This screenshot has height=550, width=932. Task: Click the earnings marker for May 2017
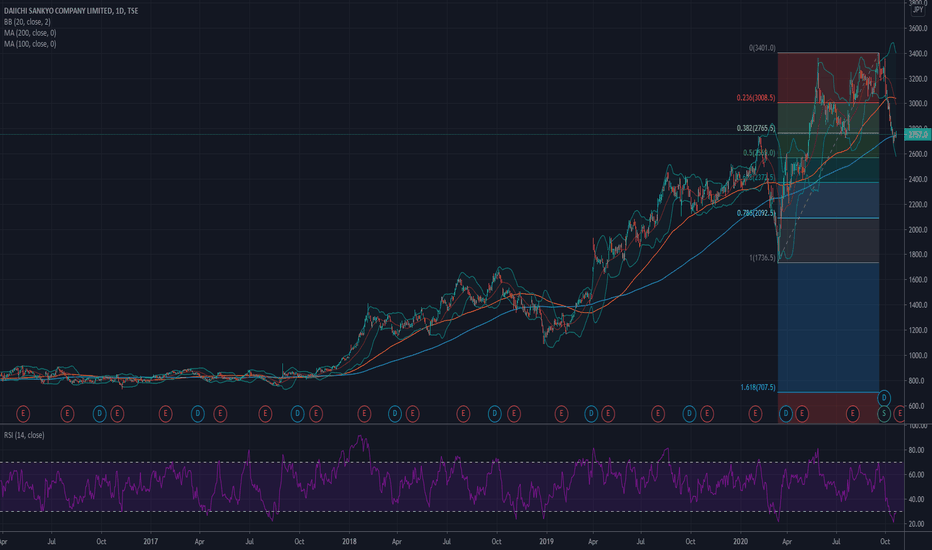(x=220, y=413)
